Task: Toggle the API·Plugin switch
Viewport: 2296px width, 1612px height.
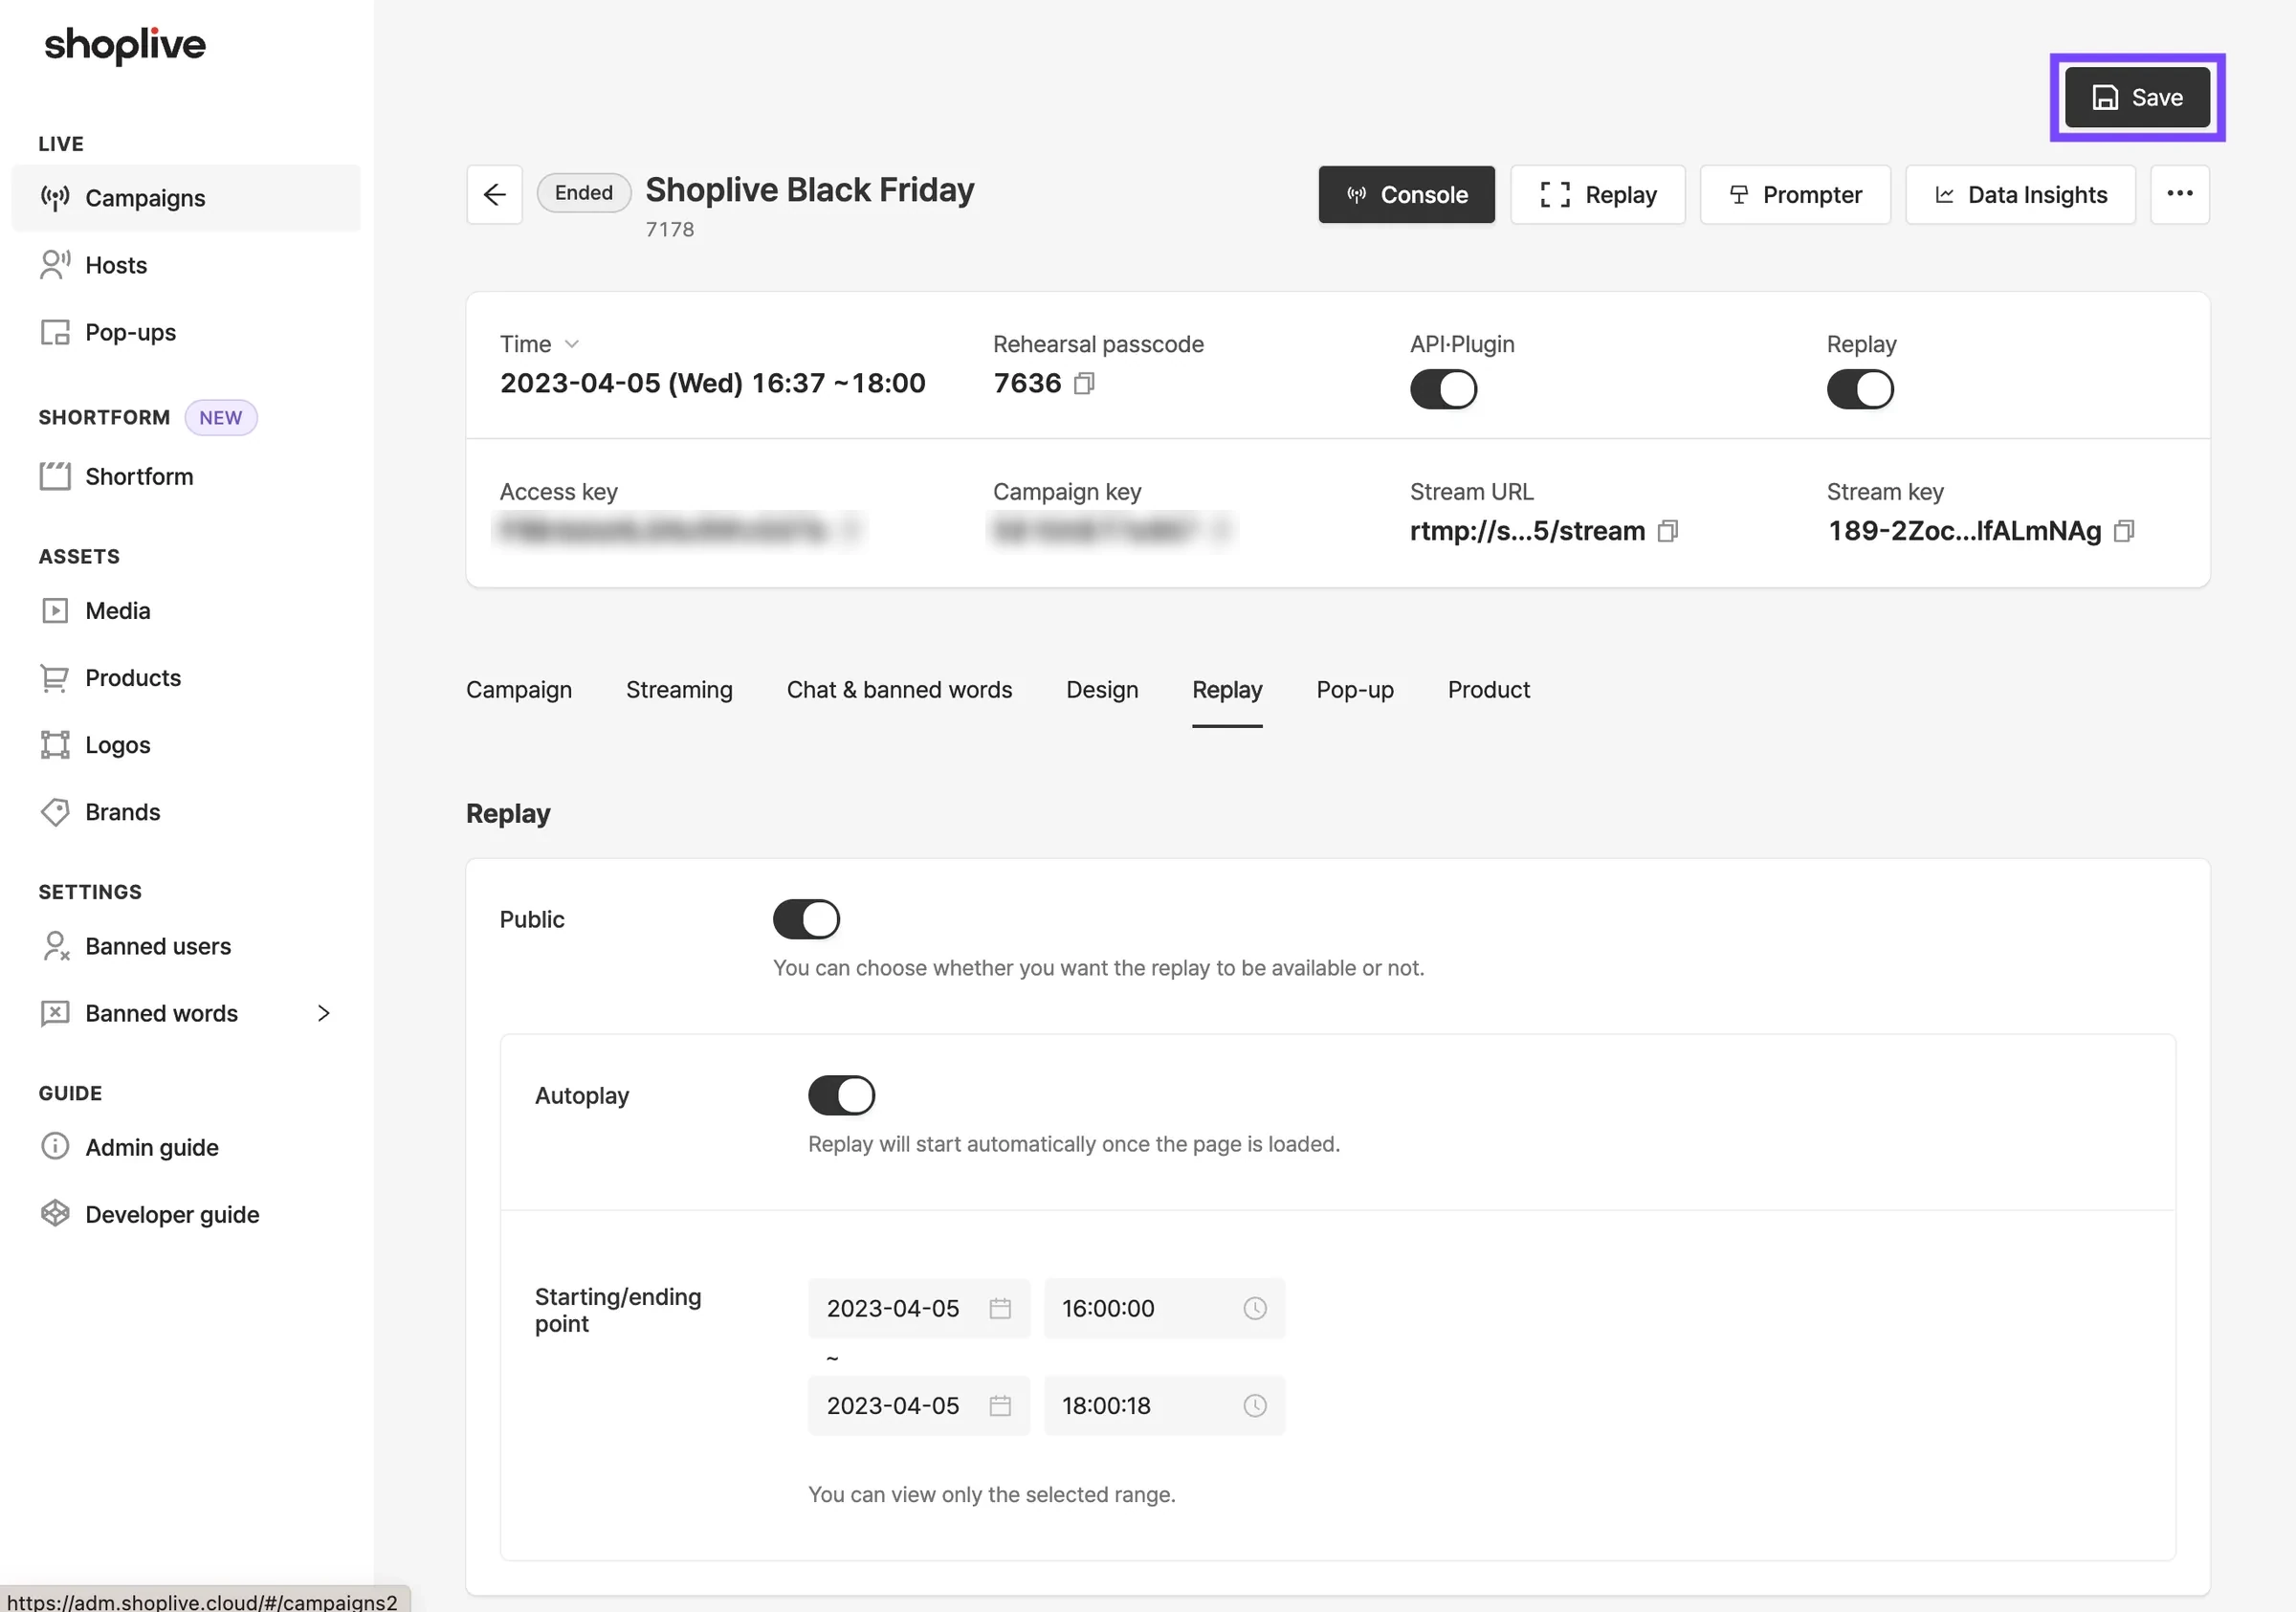Action: click(1443, 389)
